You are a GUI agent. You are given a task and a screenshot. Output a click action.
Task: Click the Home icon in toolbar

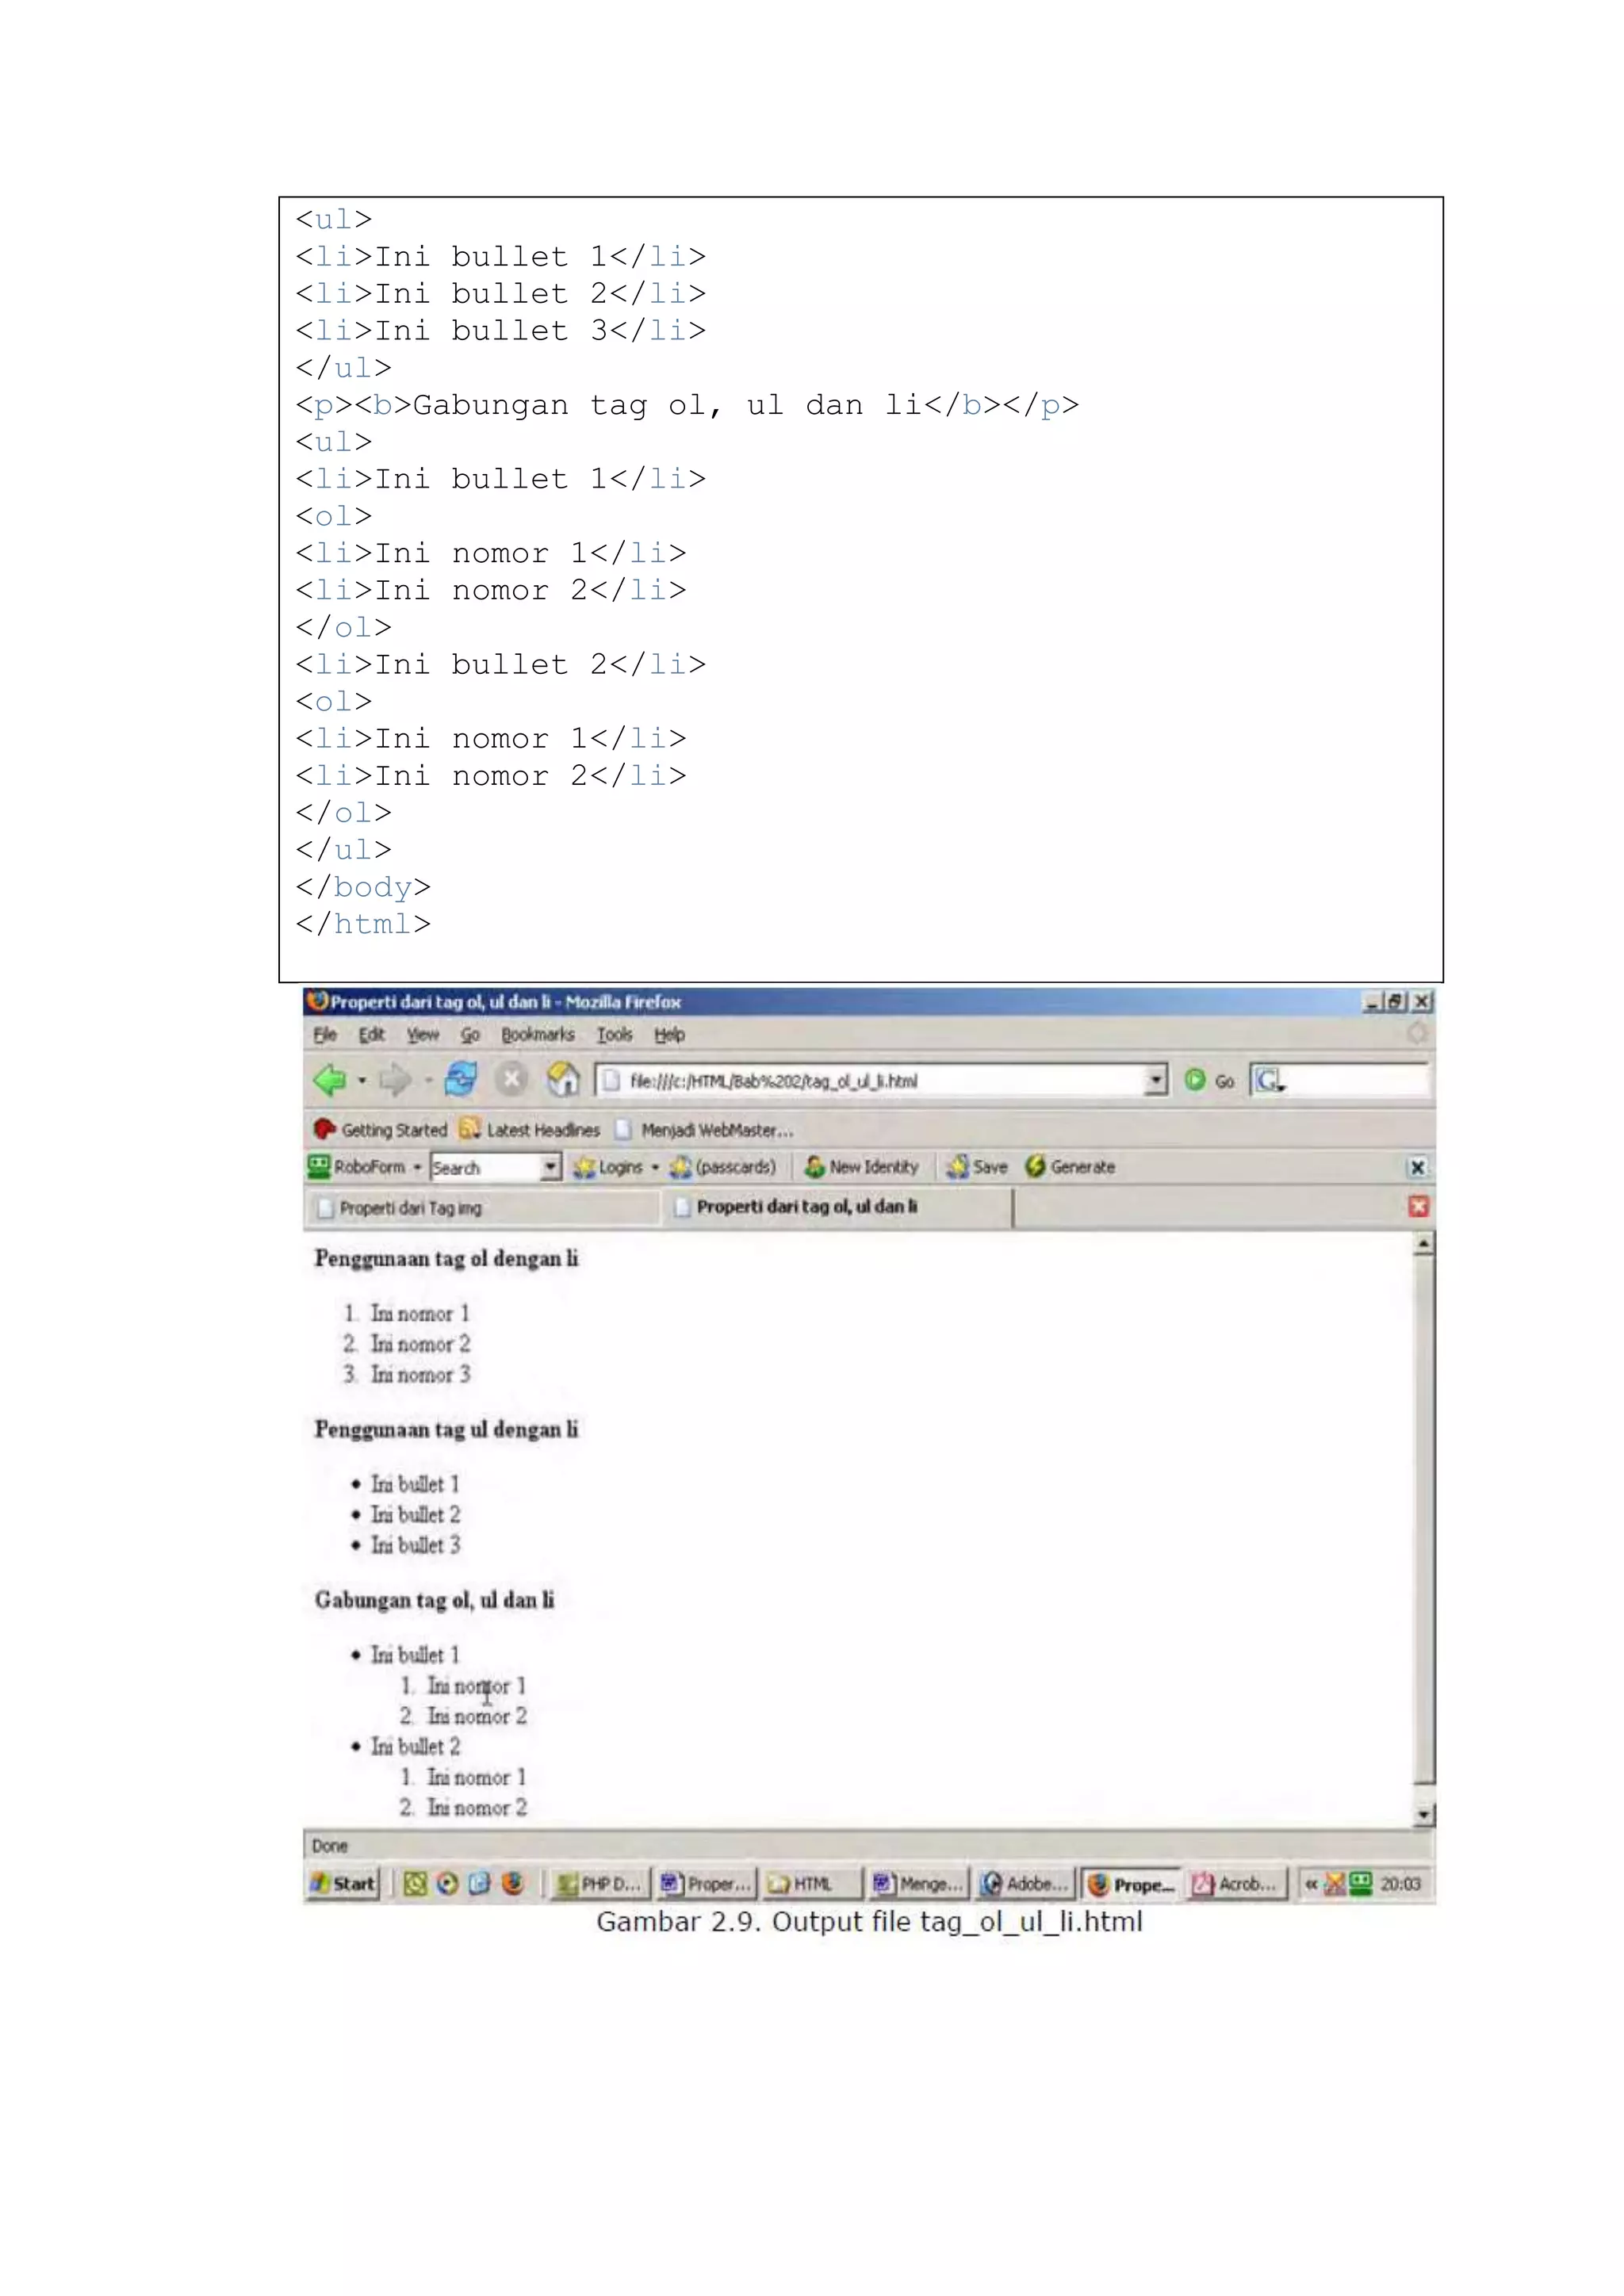(x=563, y=1080)
